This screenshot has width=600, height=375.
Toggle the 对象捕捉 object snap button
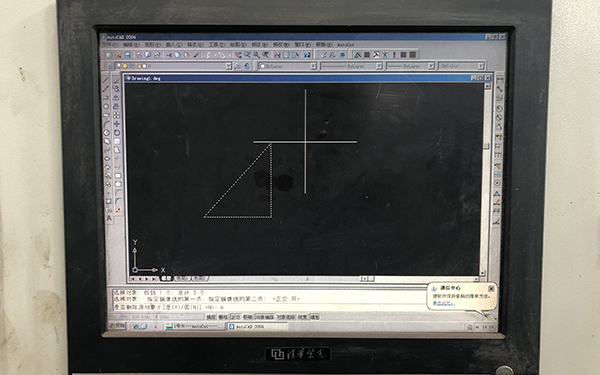coord(264,317)
